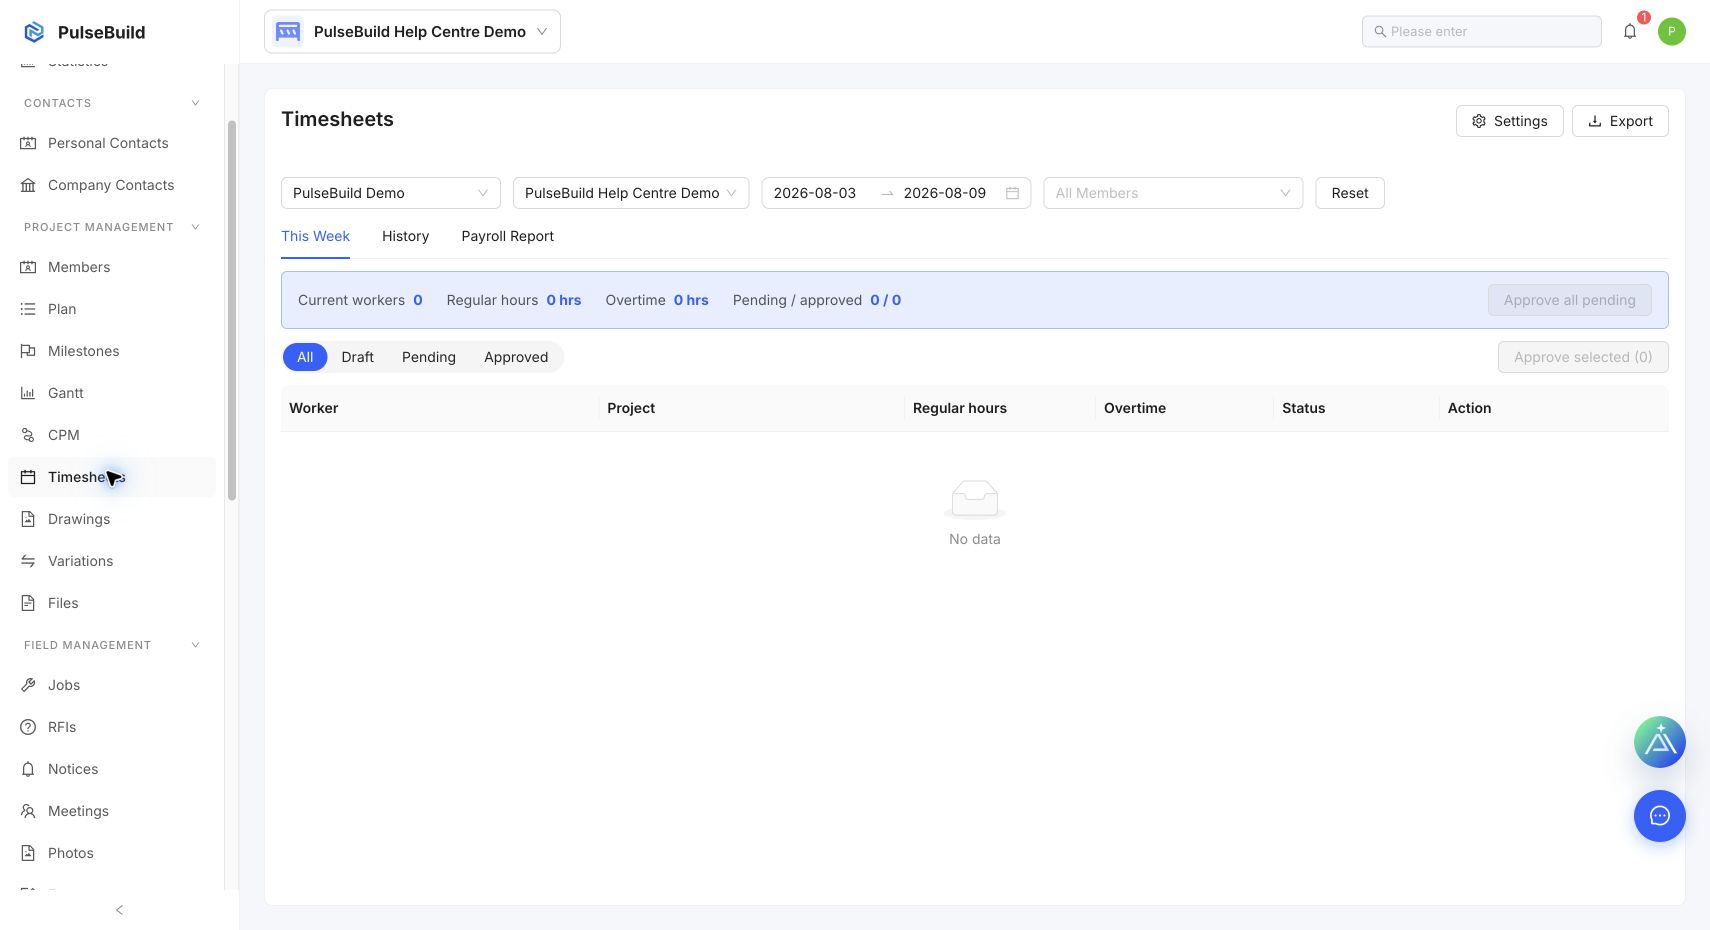Image resolution: width=1710 pixels, height=930 pixels.
Task: Click the end date 2026-08-09
Action: click(x=945, y=193)
